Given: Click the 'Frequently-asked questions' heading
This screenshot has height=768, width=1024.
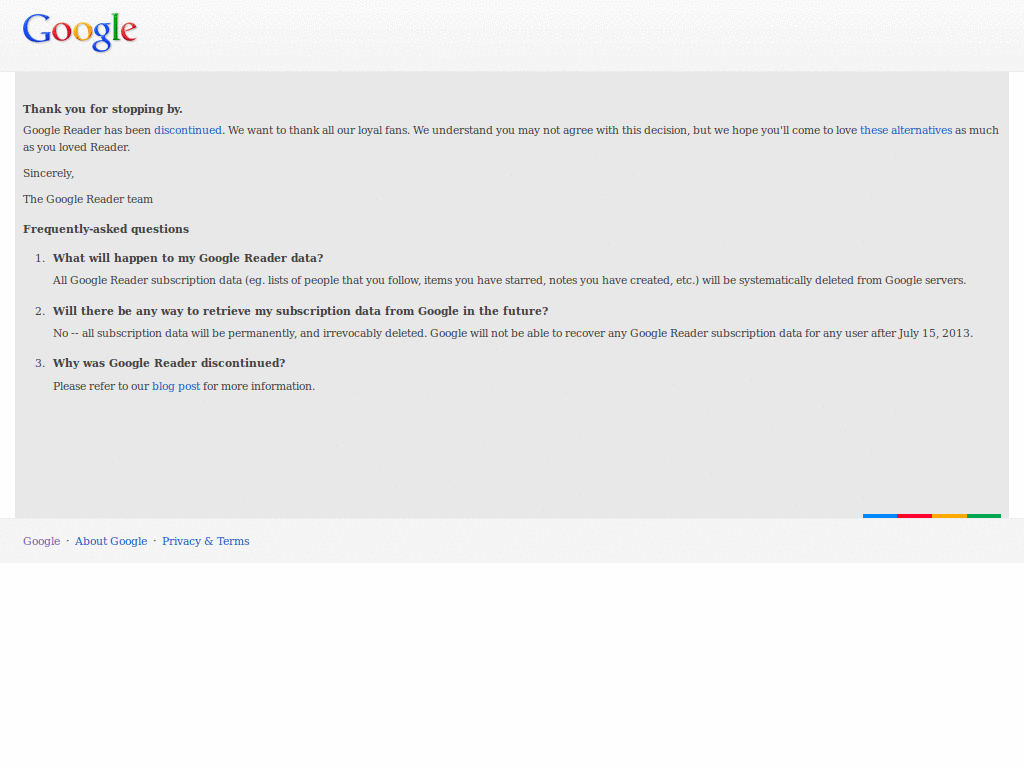Looking at the screenshot, I should tap(106, 229).
